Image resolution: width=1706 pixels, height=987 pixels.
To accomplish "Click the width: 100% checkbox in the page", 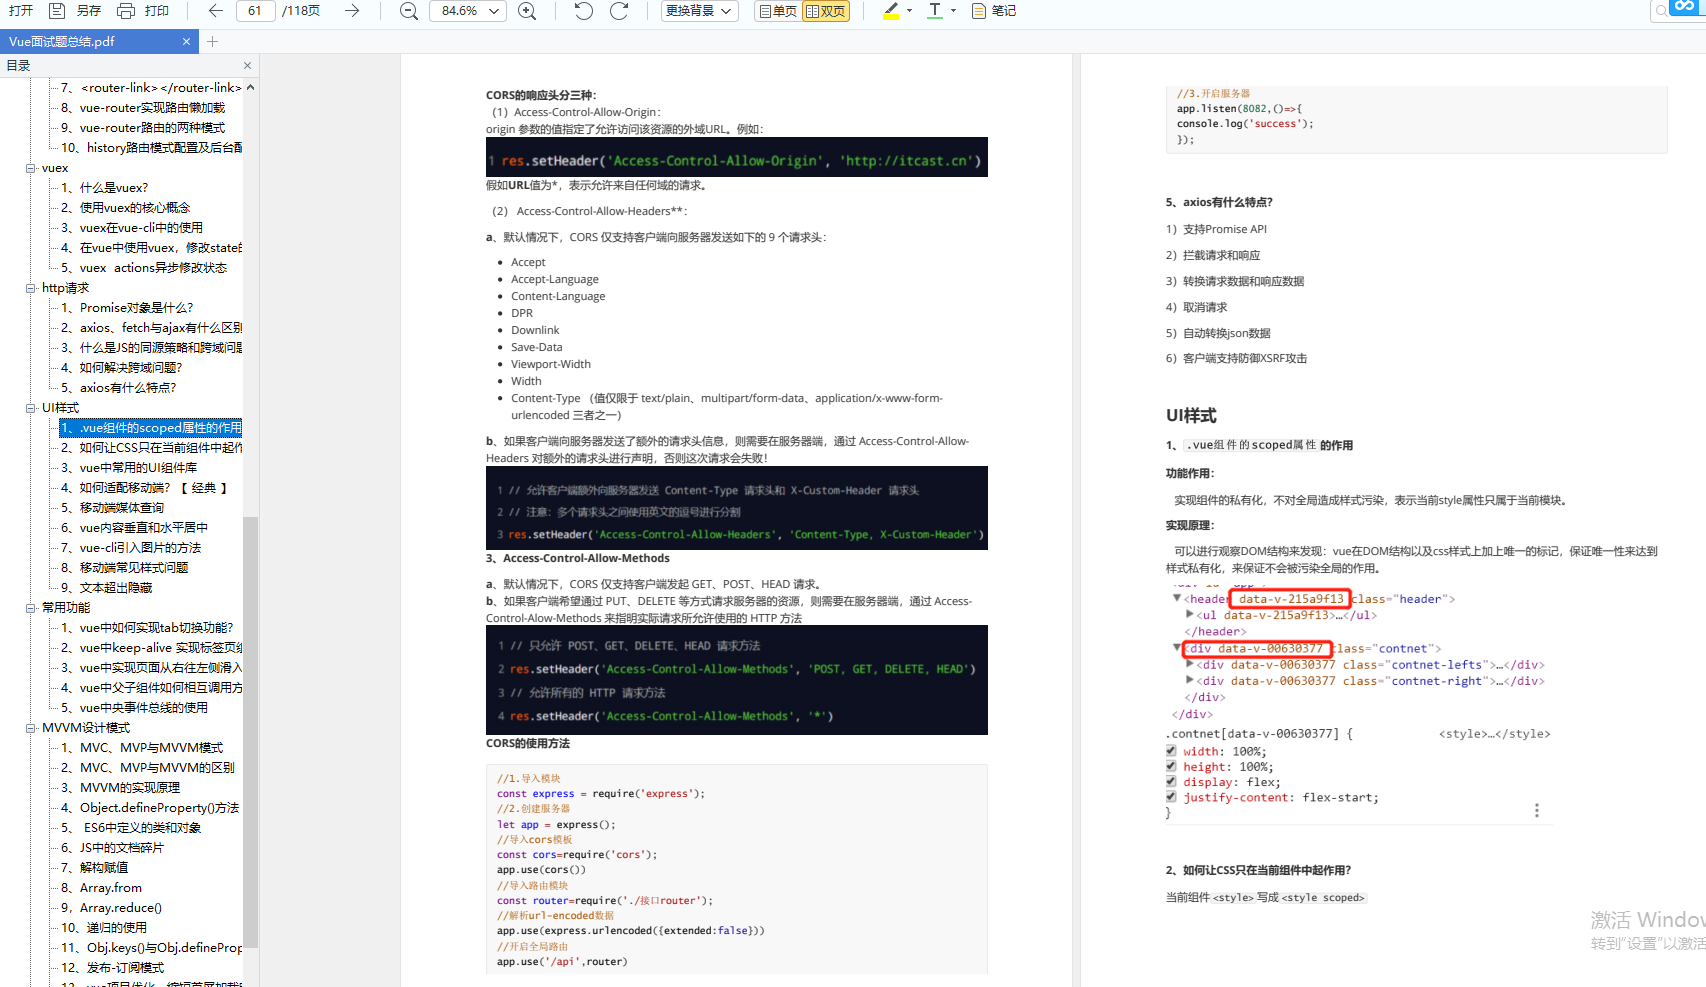I will (x=1171, y=751).
